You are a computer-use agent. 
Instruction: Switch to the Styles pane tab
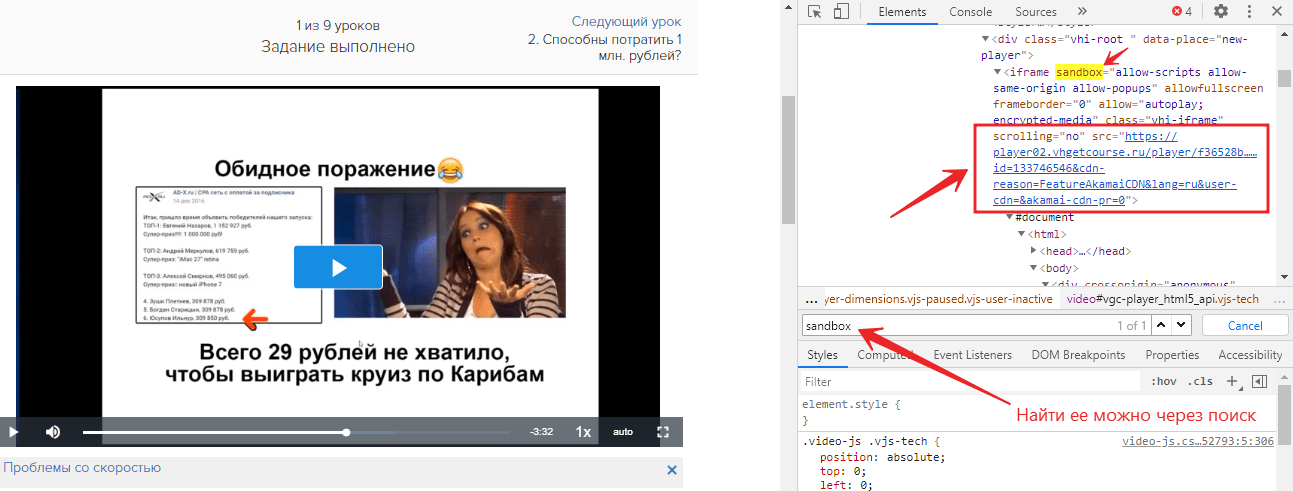pos(822,355)
